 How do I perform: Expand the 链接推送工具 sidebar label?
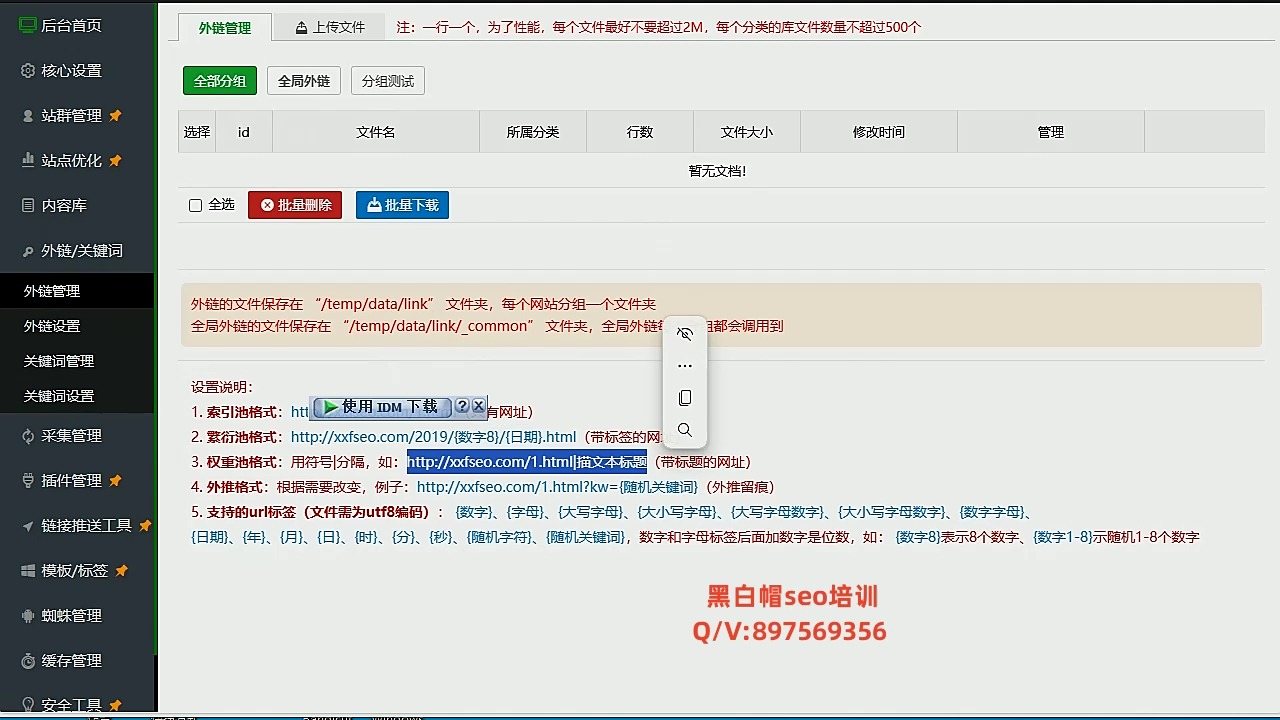[x=86, y=526]
